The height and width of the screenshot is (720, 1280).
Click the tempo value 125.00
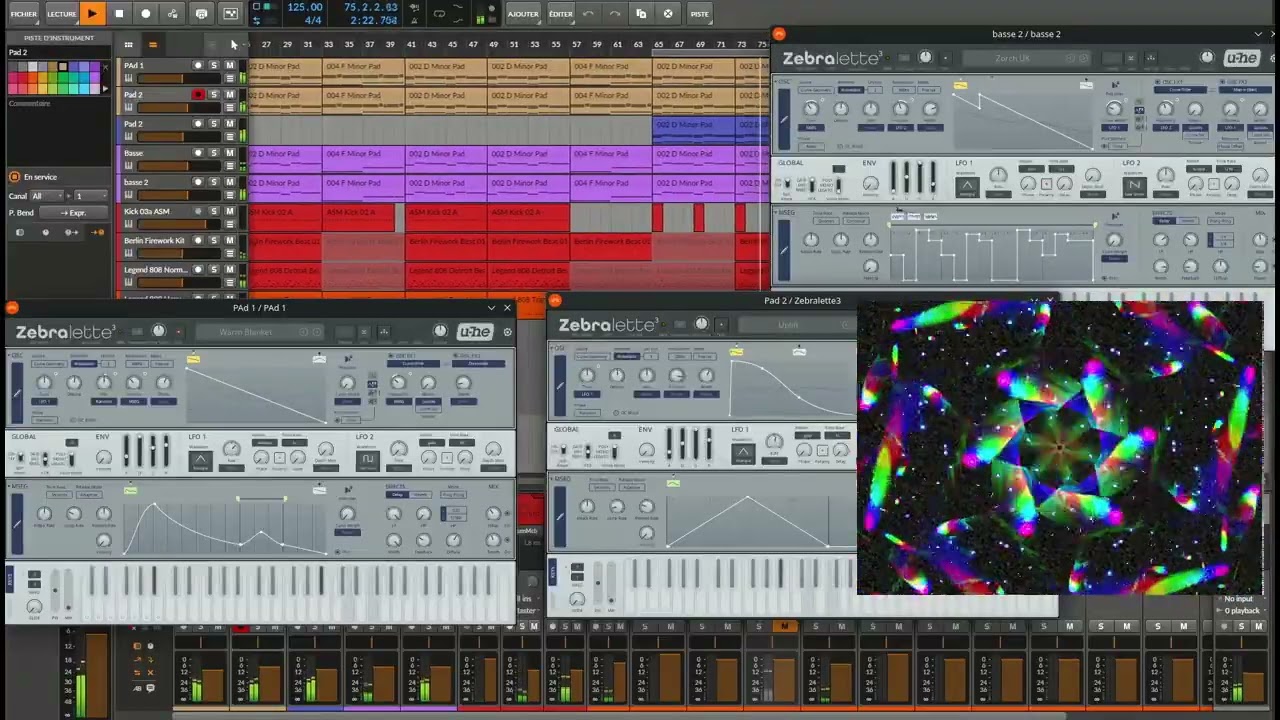(305, 8)
